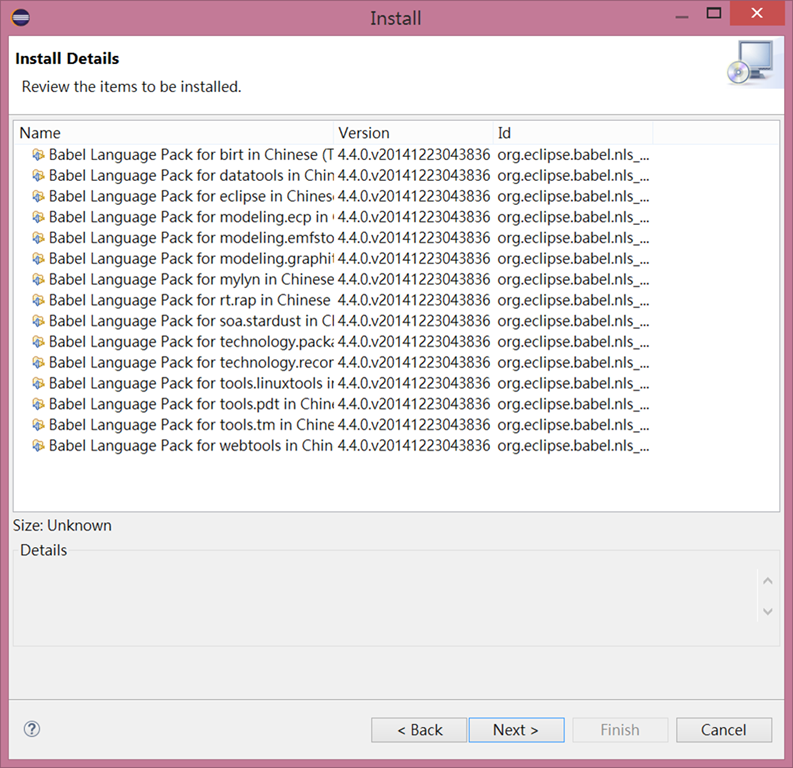Sort the list by the Name column header
The height and width of the screenshot is (768, 793).
click(174, 133)
